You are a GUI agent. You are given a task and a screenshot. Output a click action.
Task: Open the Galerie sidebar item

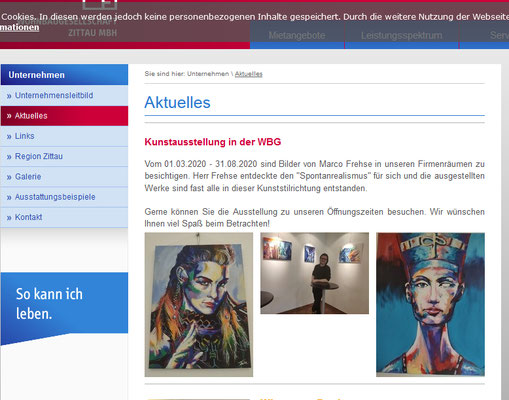[x=64, y=177]
